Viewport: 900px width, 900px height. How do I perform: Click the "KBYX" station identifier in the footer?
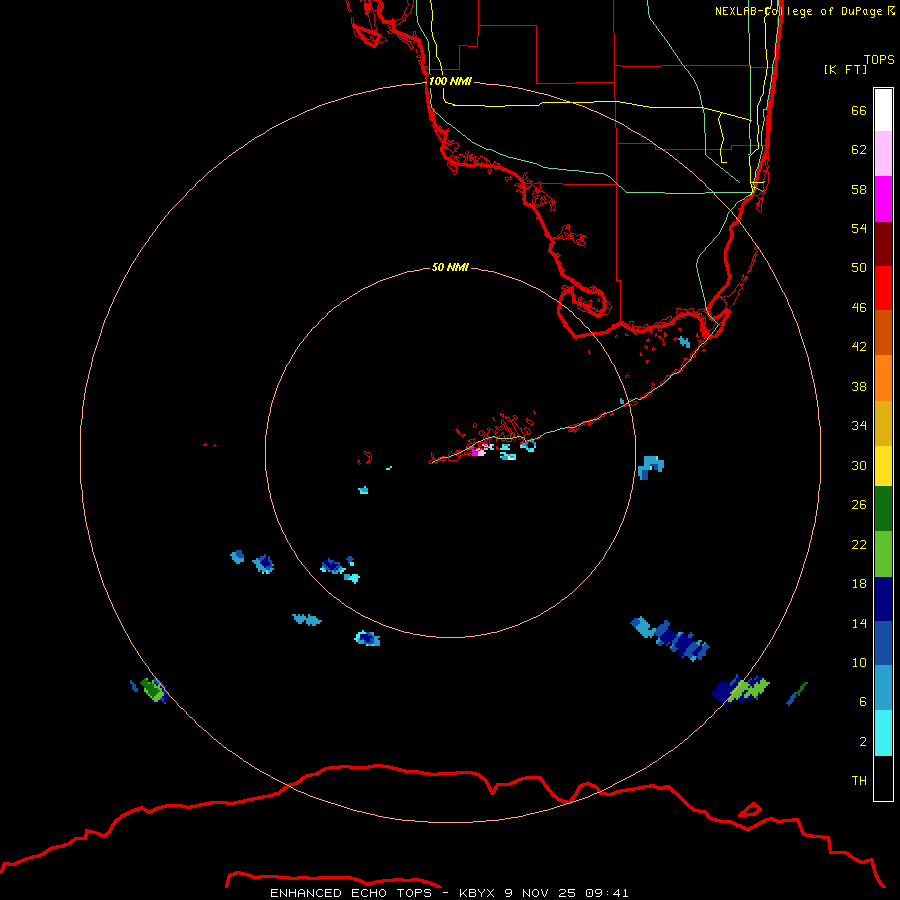(478, 893)
